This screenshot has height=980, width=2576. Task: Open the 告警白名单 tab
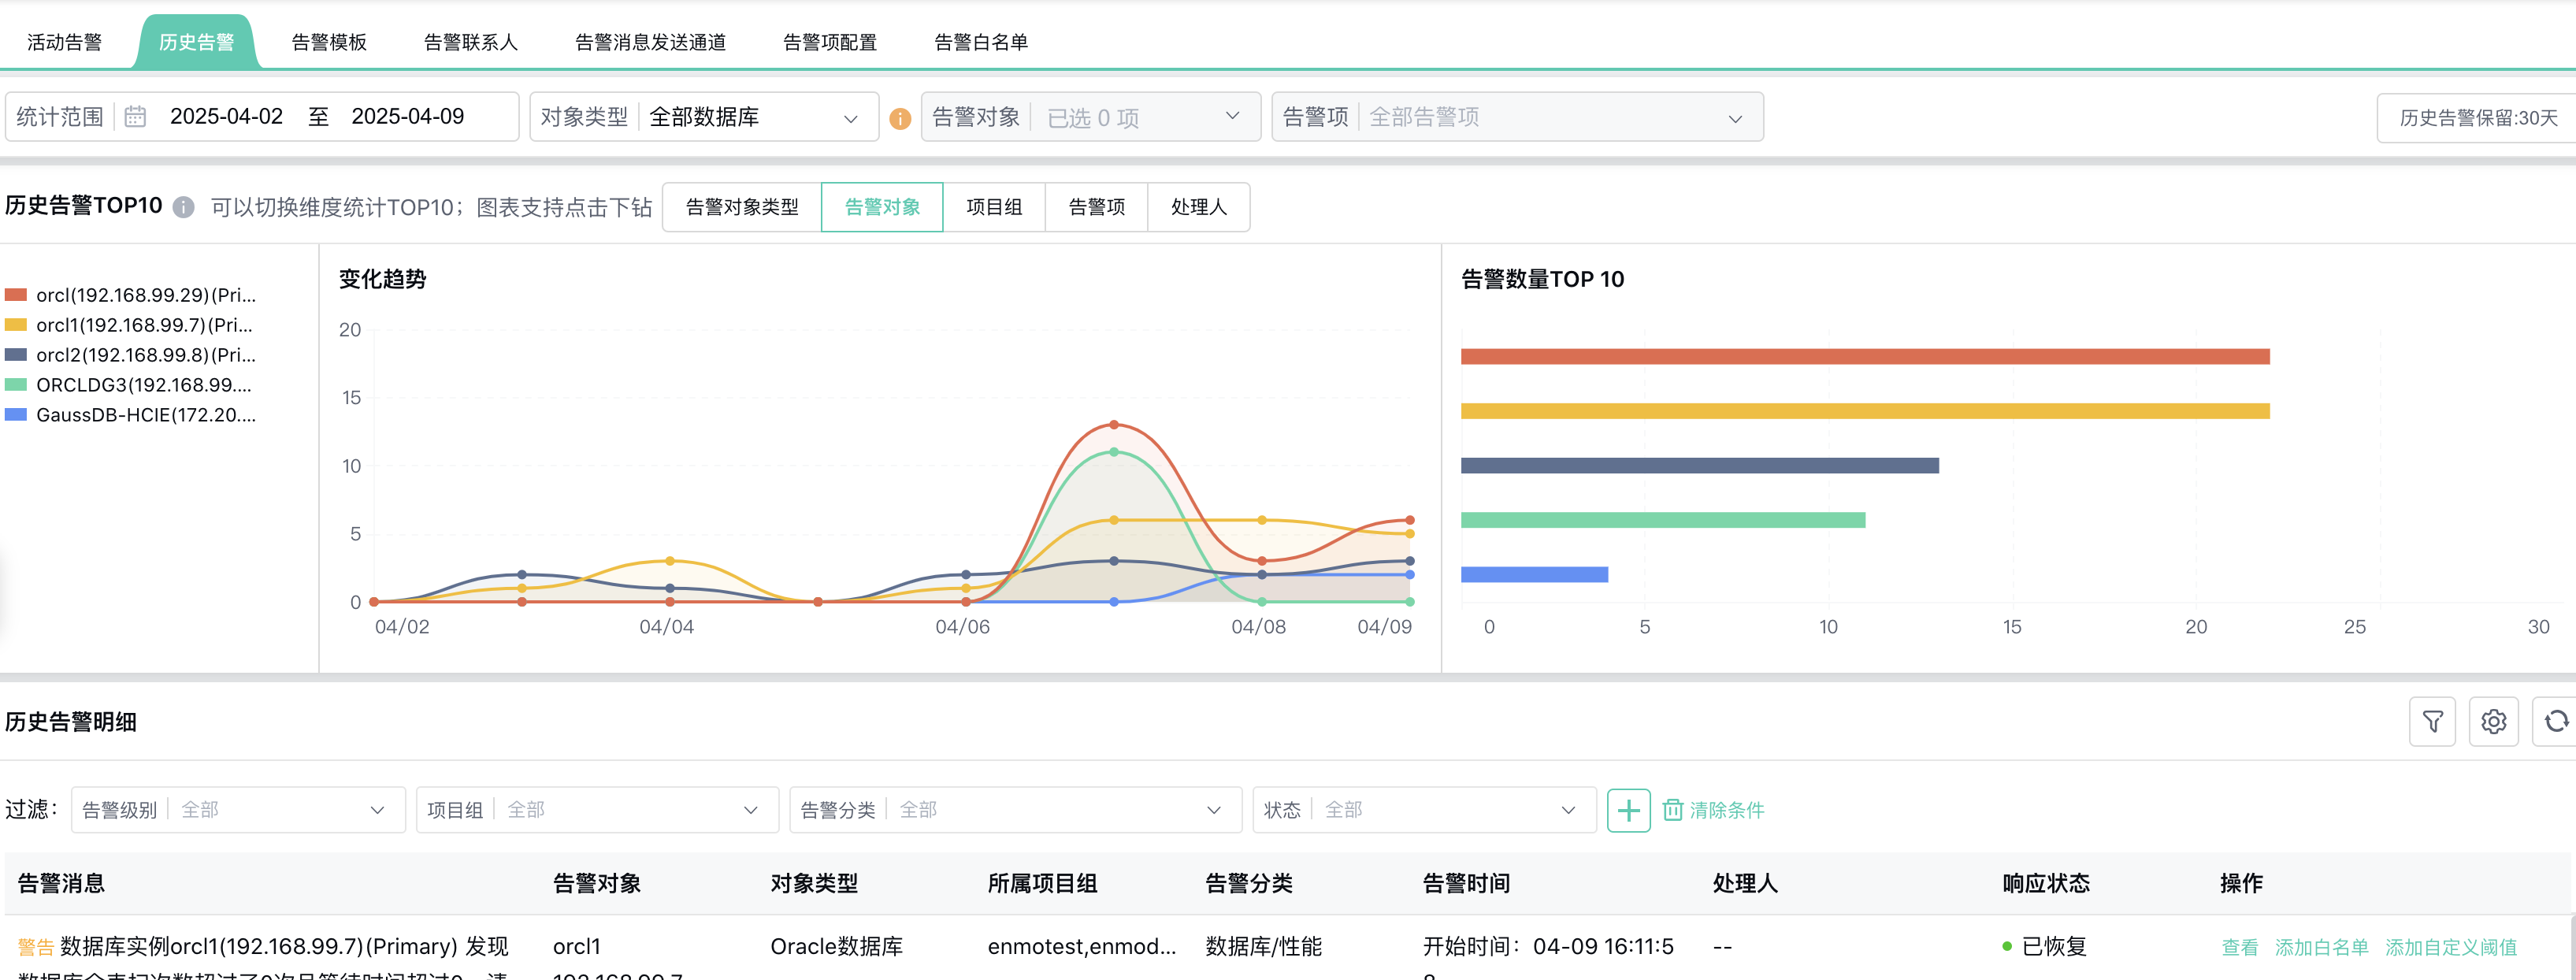pyautogui.click(x=980, y=42)
